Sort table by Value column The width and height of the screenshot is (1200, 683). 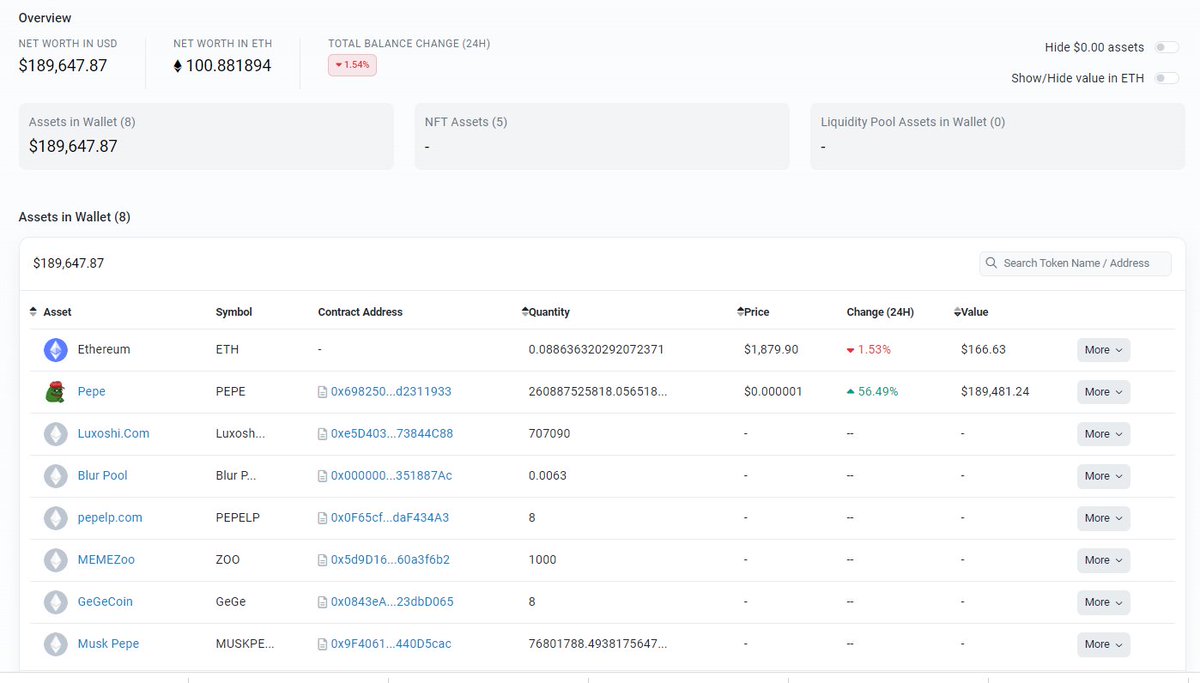click(971, 312)
